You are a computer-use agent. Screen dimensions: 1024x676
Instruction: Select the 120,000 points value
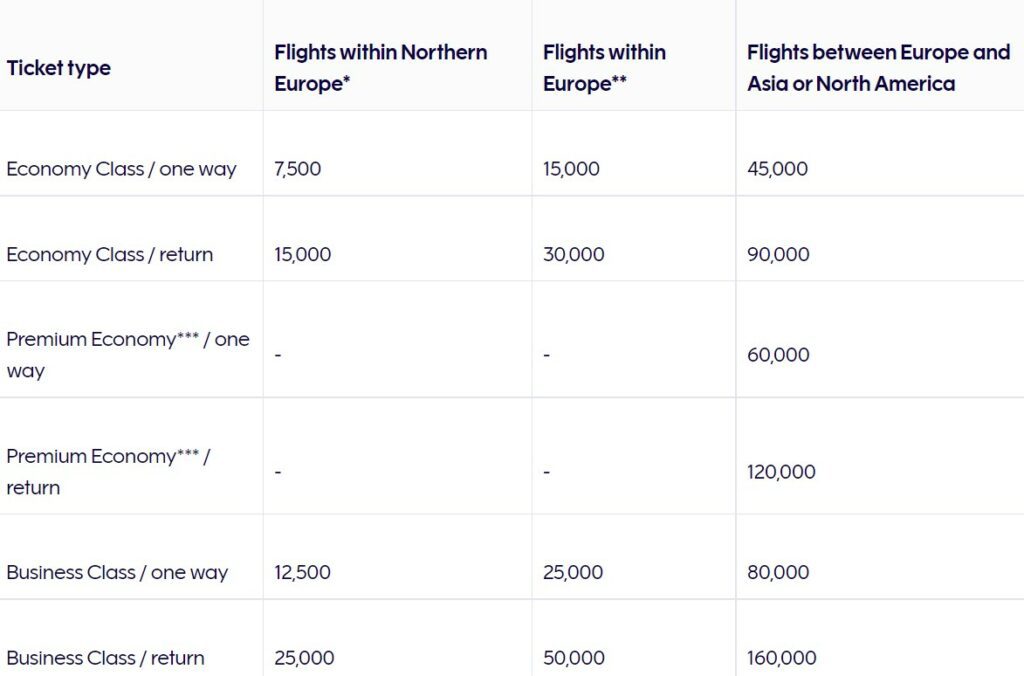(x=781, y=472)
